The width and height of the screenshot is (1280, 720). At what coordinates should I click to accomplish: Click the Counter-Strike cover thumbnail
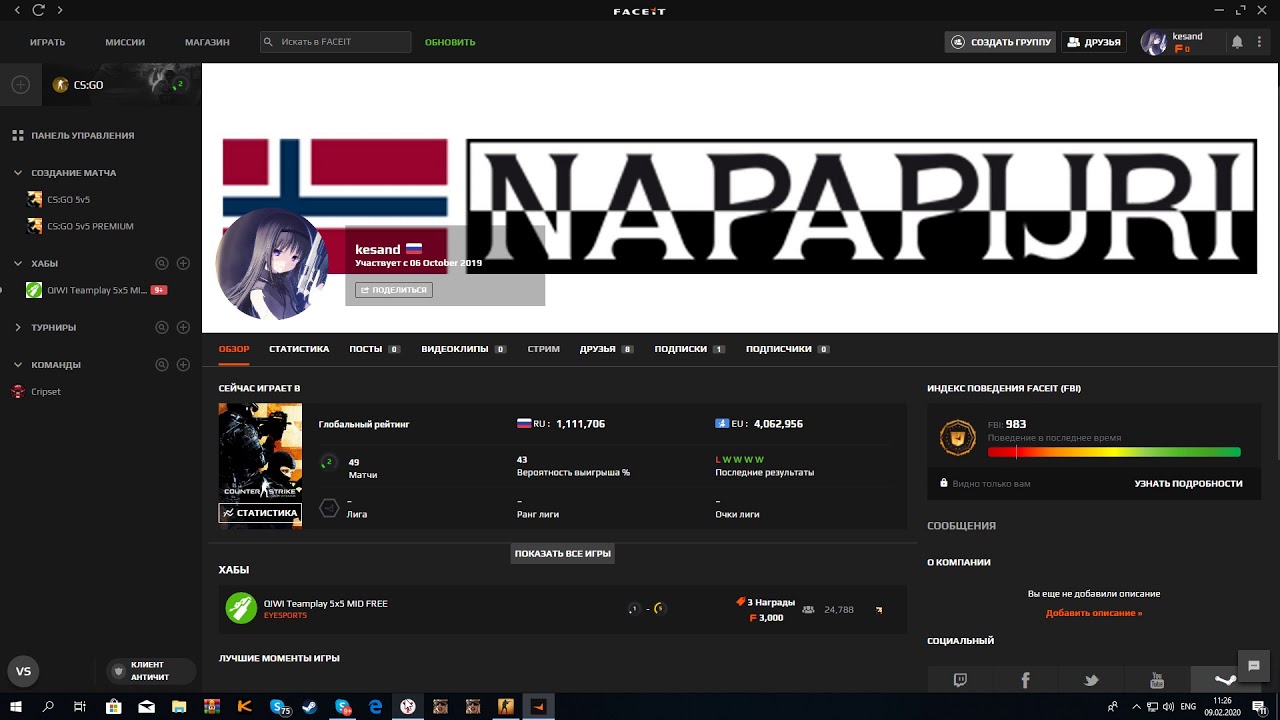click(x=260, y=452)
